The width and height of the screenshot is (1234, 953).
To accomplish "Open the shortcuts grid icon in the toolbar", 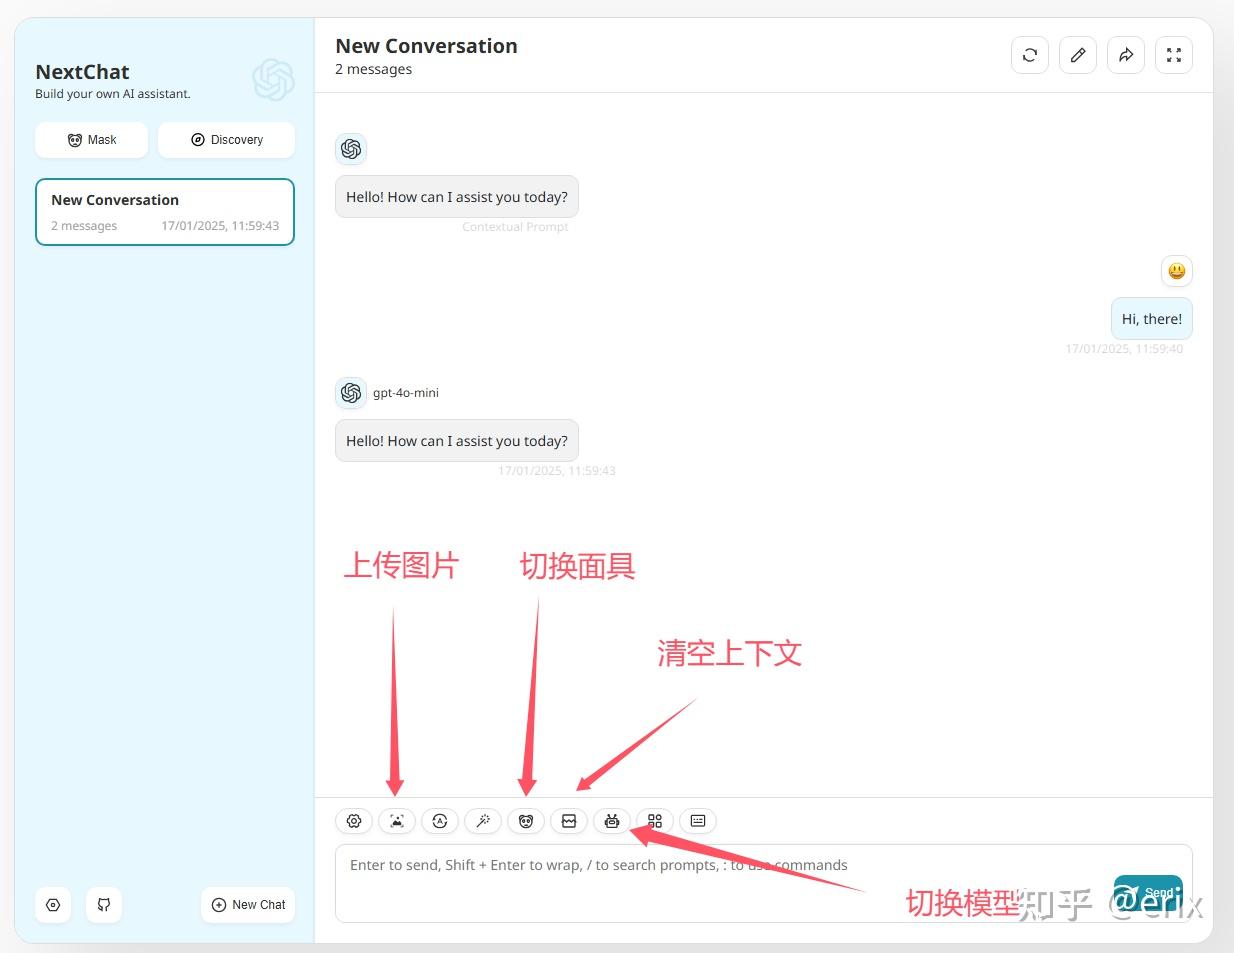I will click(655, 820).
